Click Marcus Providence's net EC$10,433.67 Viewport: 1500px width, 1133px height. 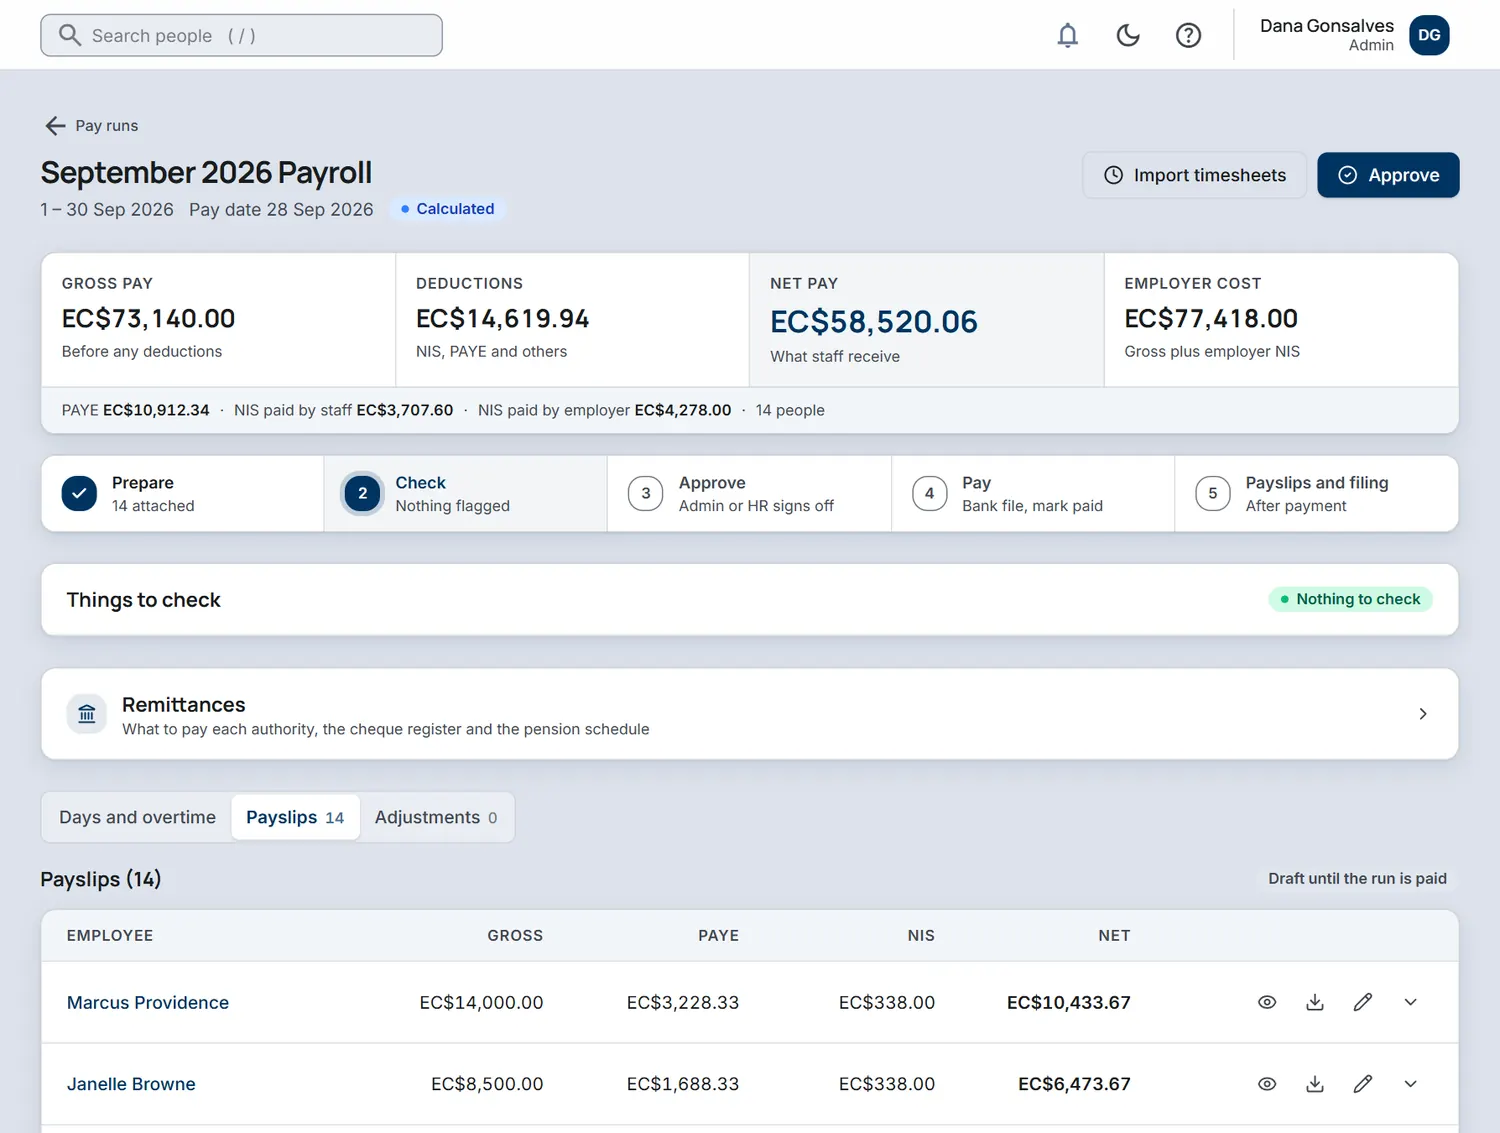[x=1069, y=1002]
